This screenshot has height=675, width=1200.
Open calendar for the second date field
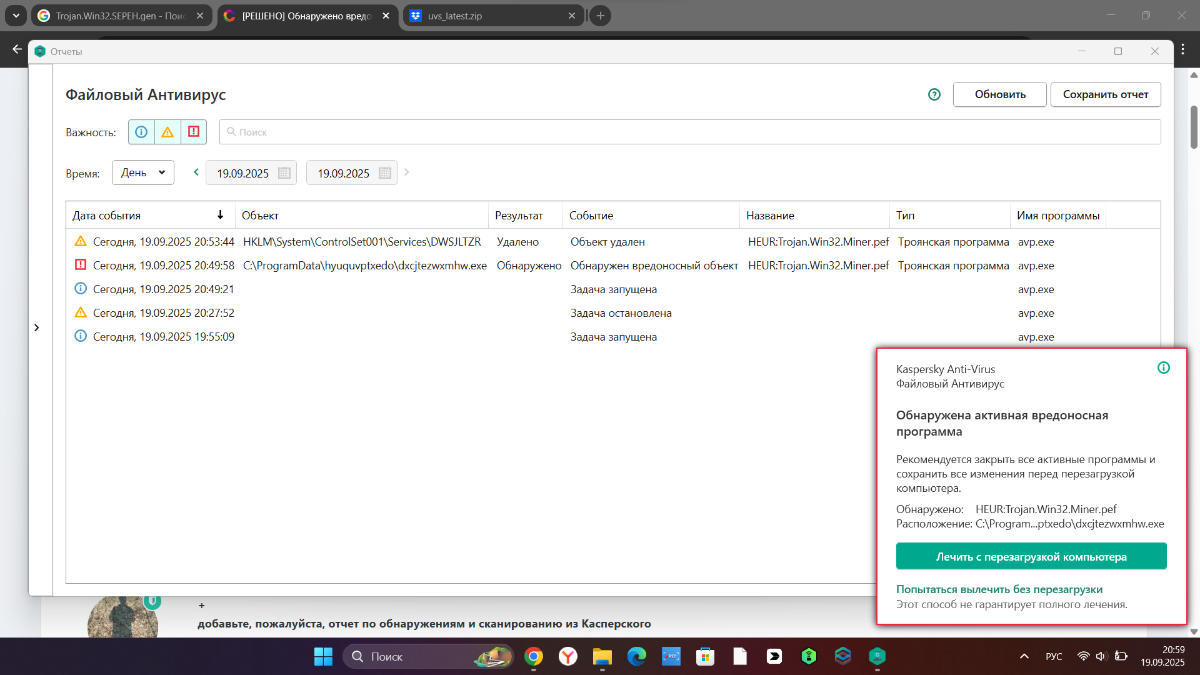[x=385, y=173]
